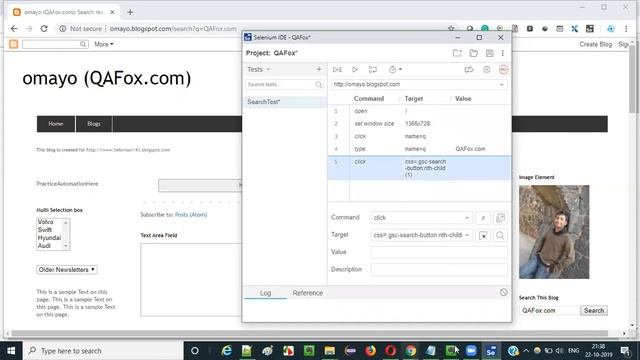
Task: Select row 3 click name=q
Action: click(x=419, y=136)
